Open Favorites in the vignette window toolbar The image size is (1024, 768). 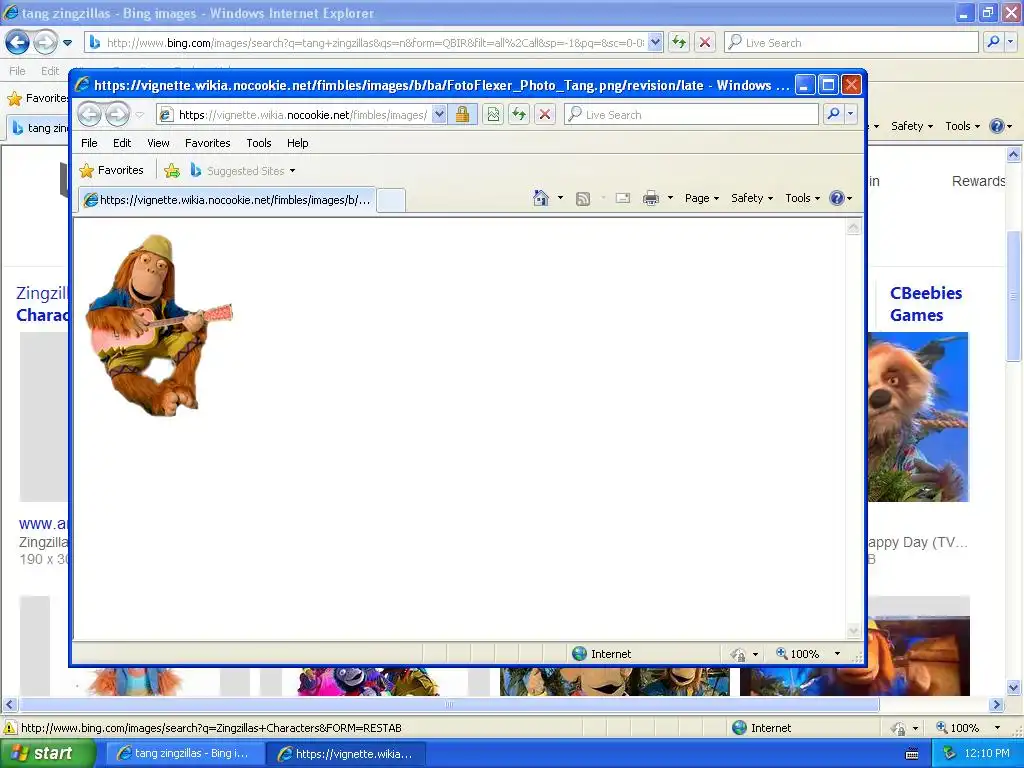(x=112, y=170)
